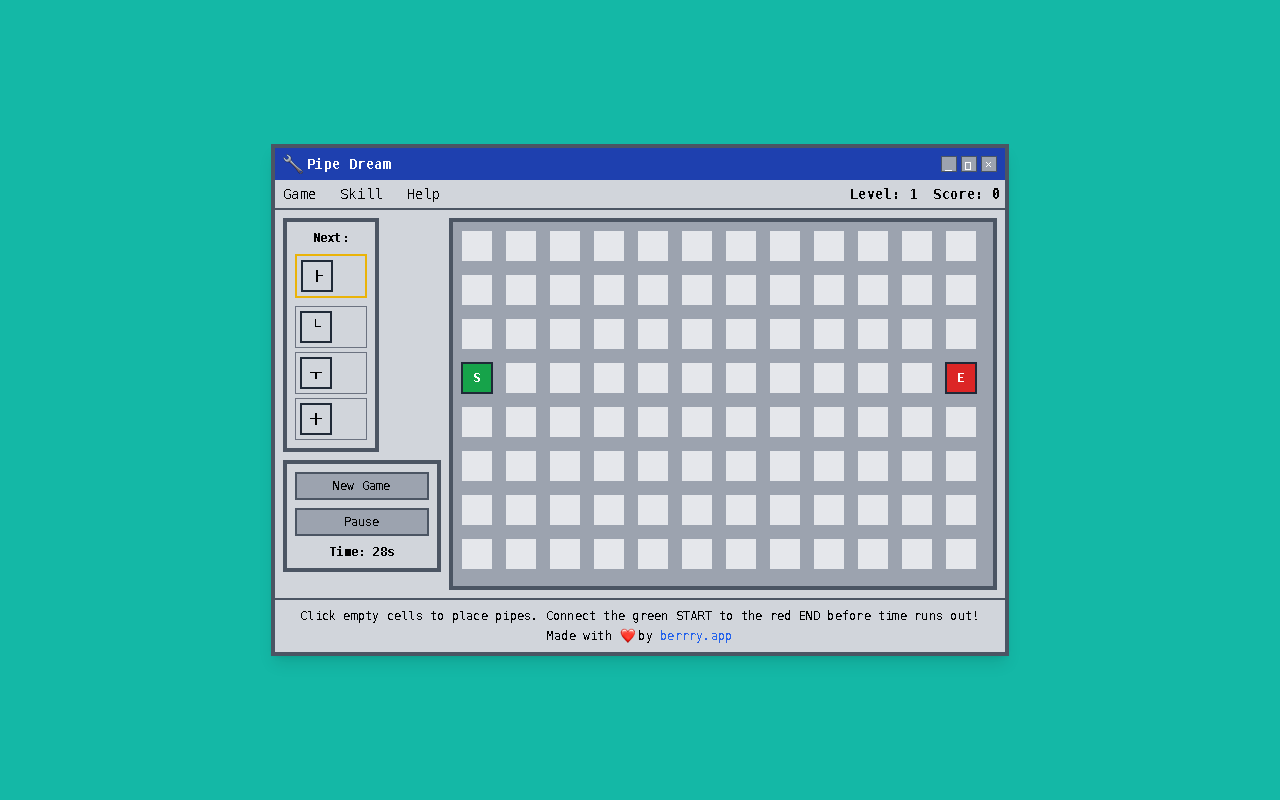
Task: Select the highlighted next pipe piece
Action: [331, 275]
